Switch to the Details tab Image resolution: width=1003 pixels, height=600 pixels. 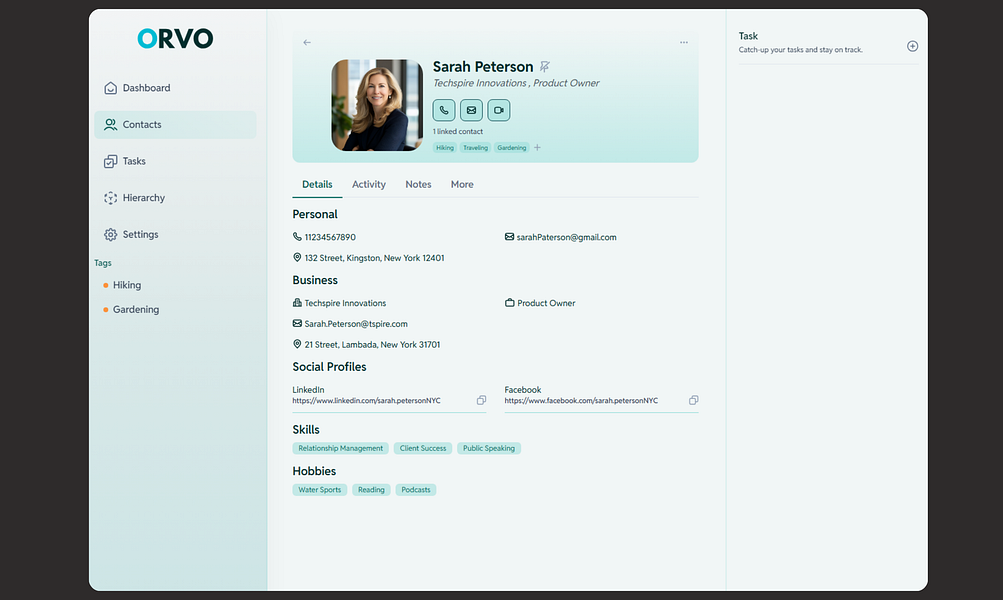(317, 184)
